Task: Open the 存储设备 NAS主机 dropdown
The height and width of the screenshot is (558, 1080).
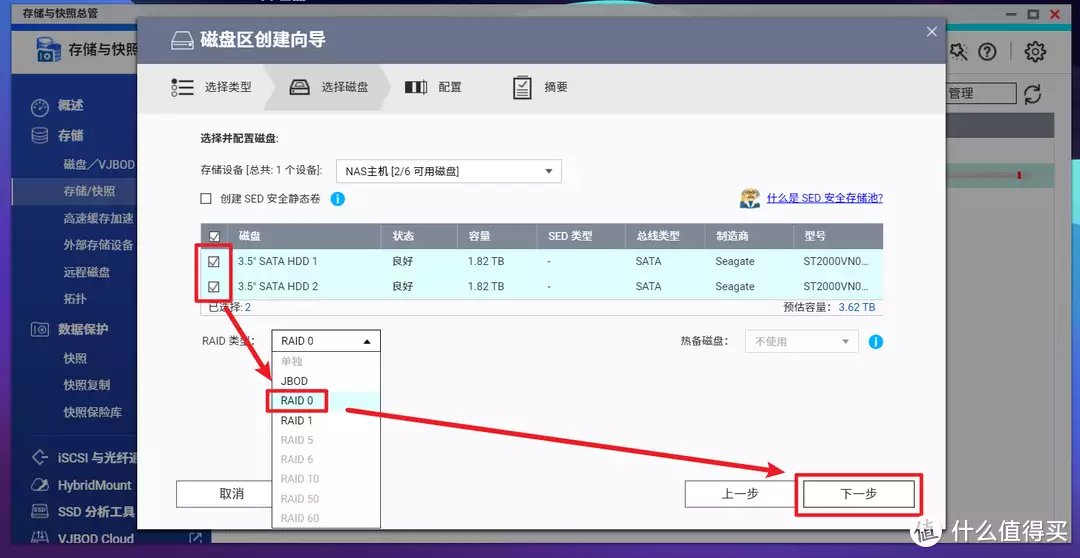Action: (x=449, y=172)
